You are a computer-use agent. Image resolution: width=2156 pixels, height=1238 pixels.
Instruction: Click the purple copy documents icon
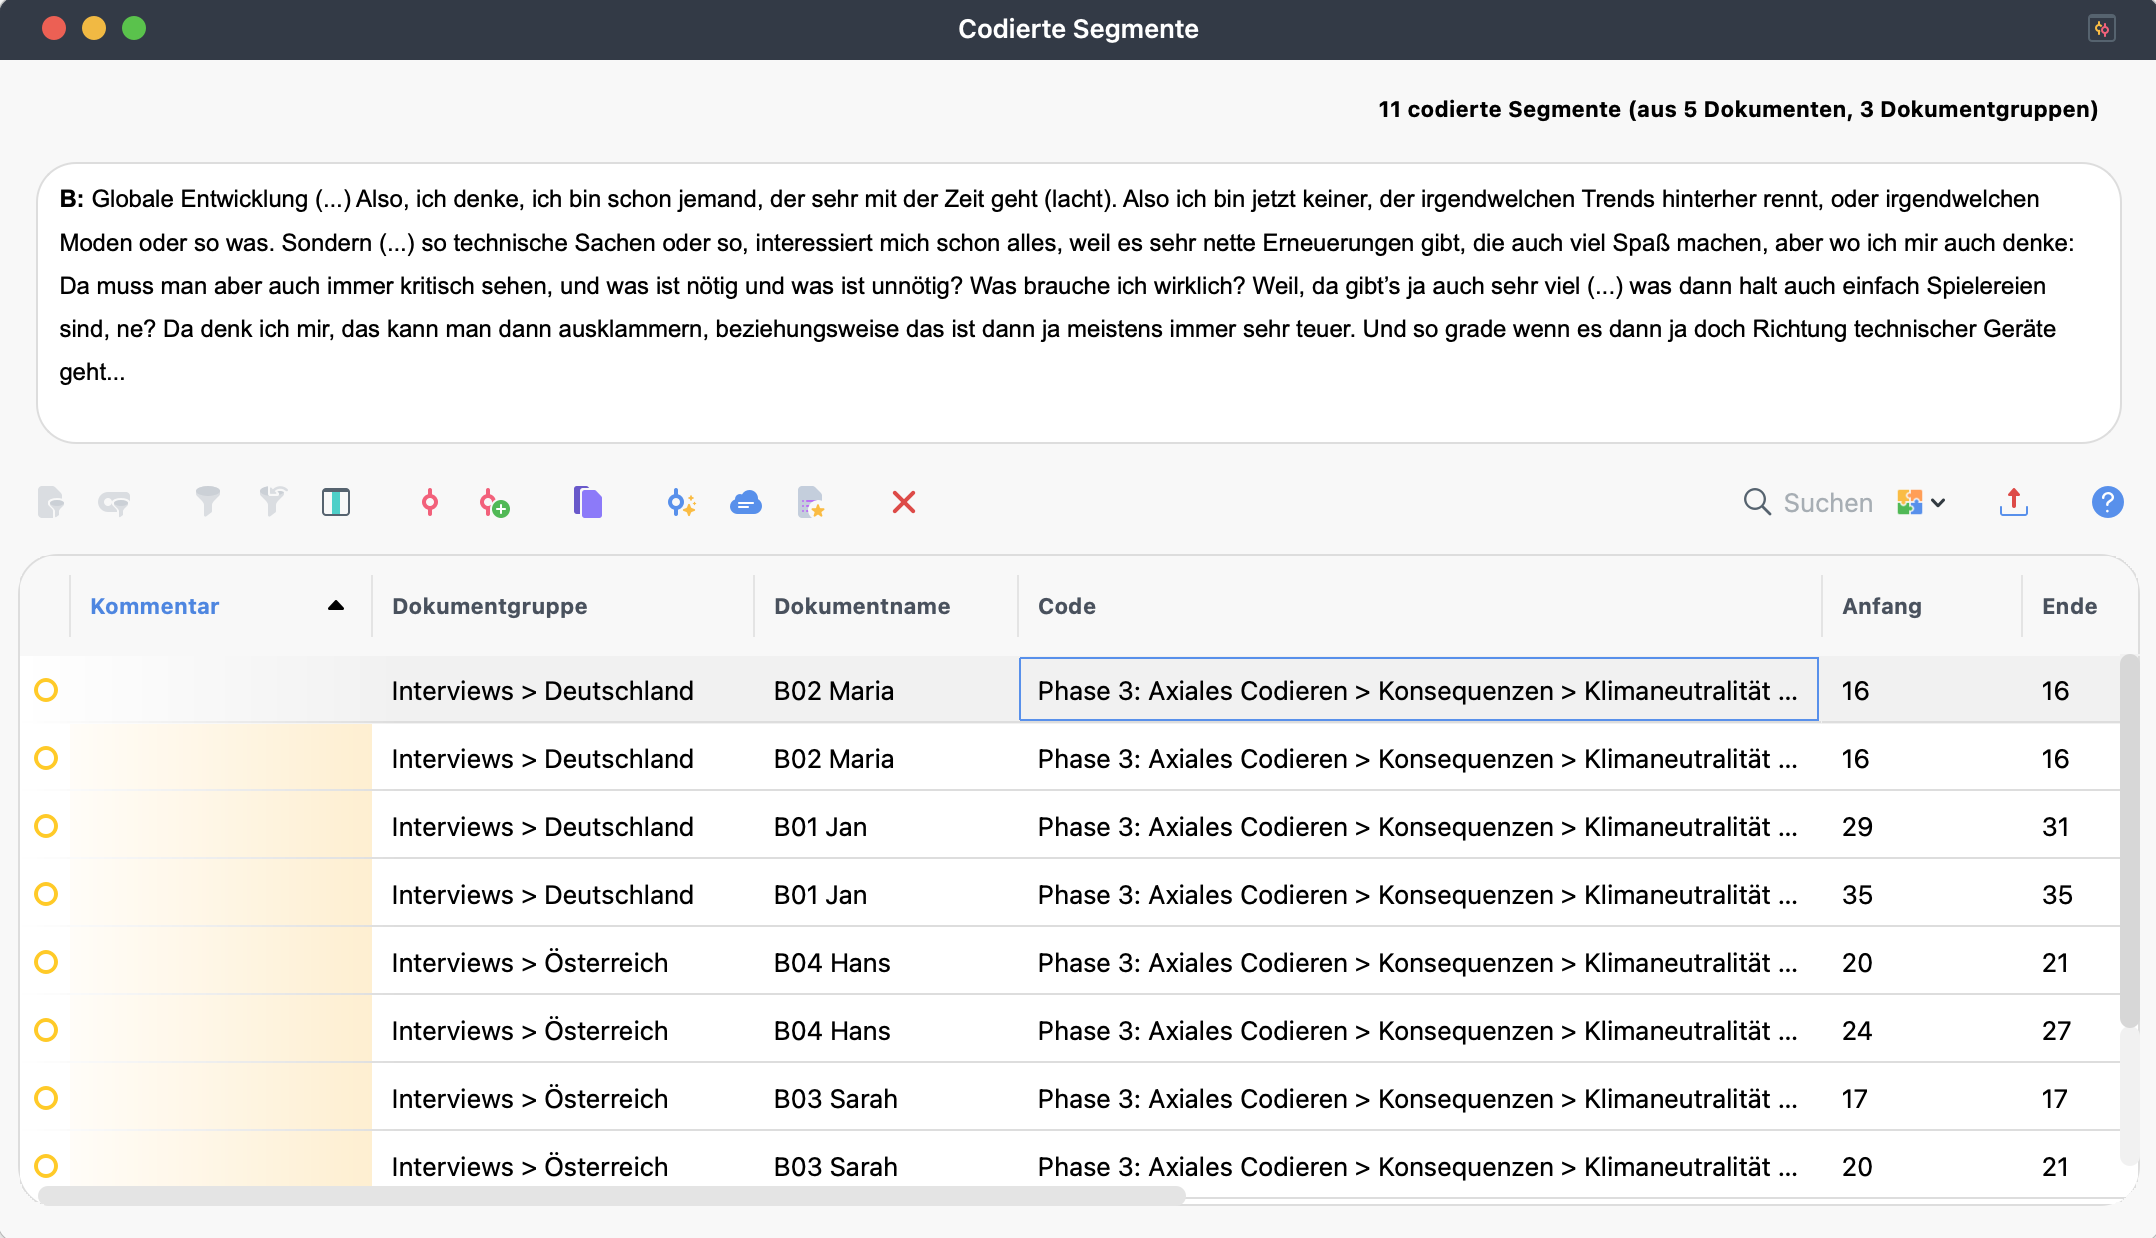click(588, 502)
